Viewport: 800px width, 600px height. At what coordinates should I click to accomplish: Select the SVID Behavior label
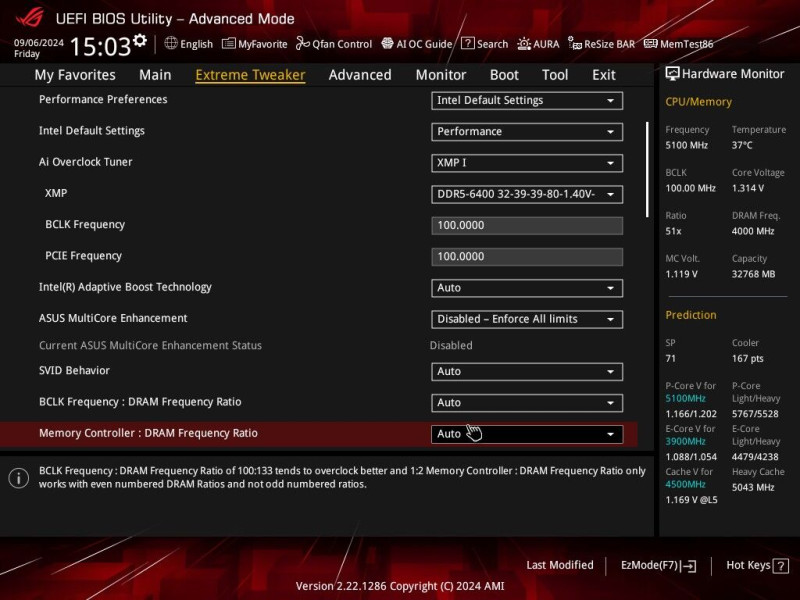coord(74,371)
